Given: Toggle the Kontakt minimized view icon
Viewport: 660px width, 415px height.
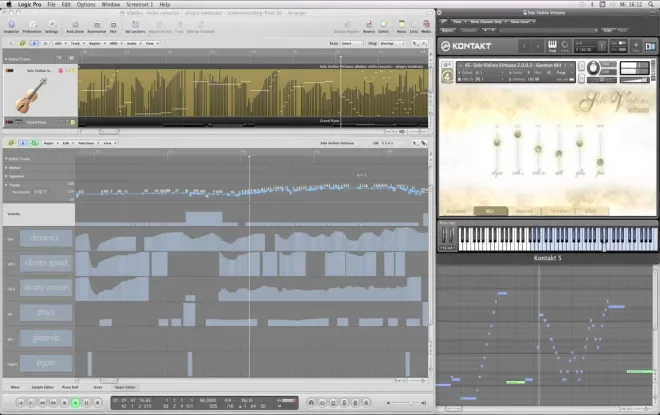Looking at the screenshot, I should (x=650, y=46).
